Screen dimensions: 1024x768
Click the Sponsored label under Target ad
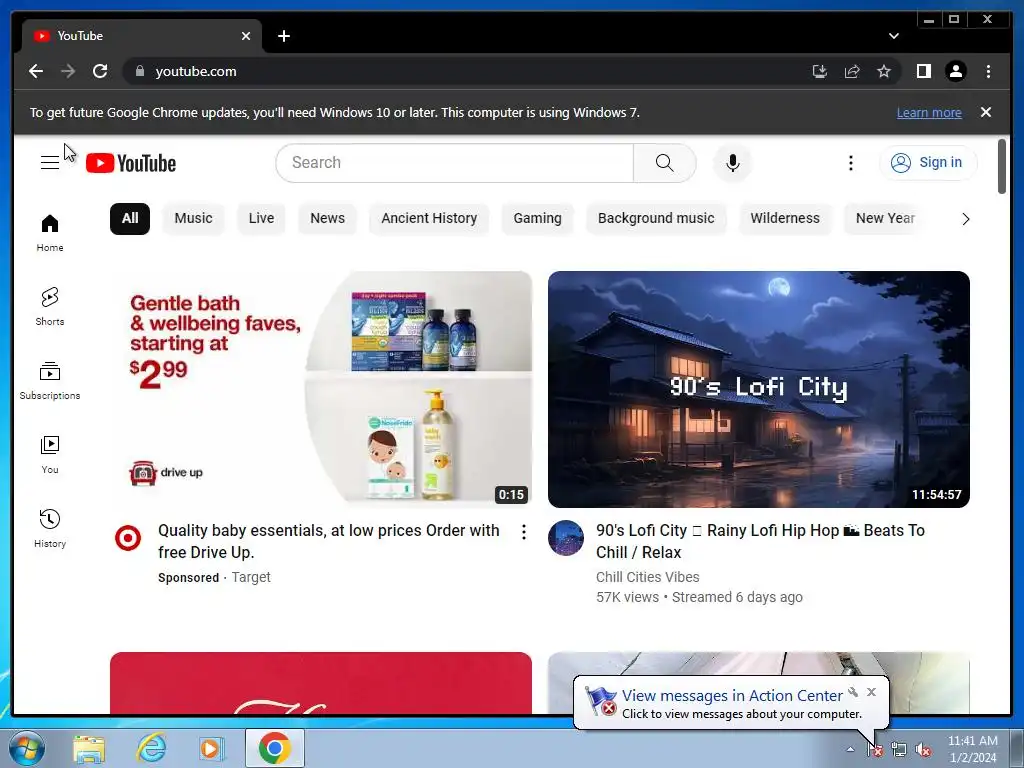[x=188, y=577]
